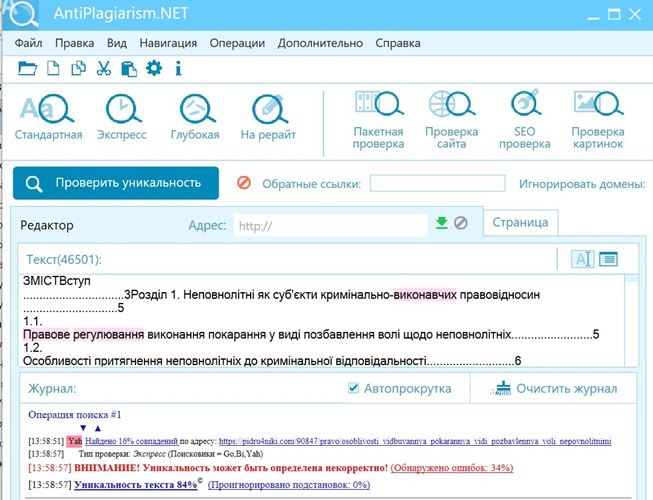
Task: Open the Правка menu
Action: point(75,43)
